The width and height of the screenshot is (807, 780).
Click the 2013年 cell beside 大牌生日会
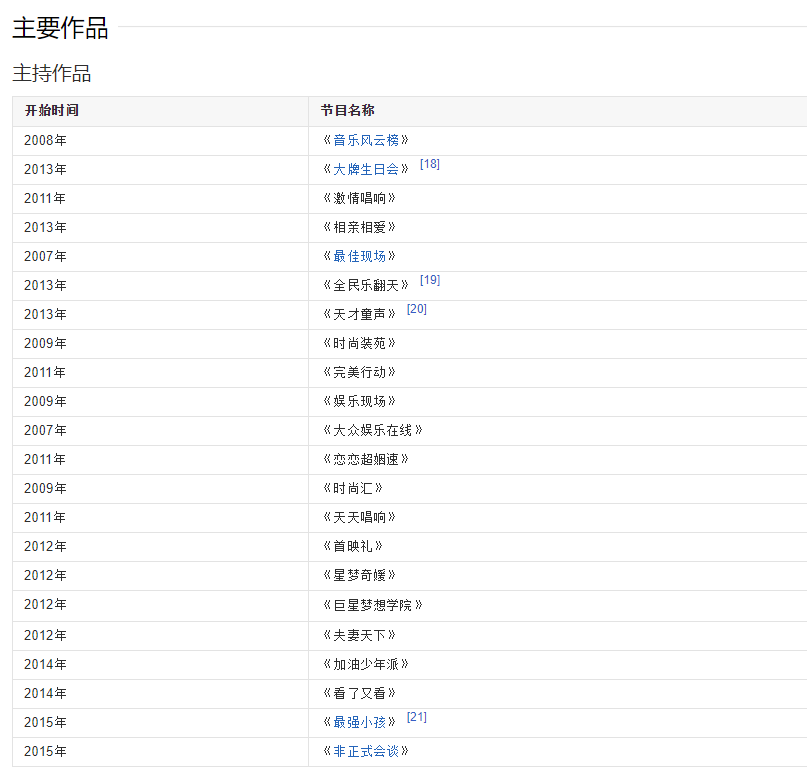click(x=160, y=169)
